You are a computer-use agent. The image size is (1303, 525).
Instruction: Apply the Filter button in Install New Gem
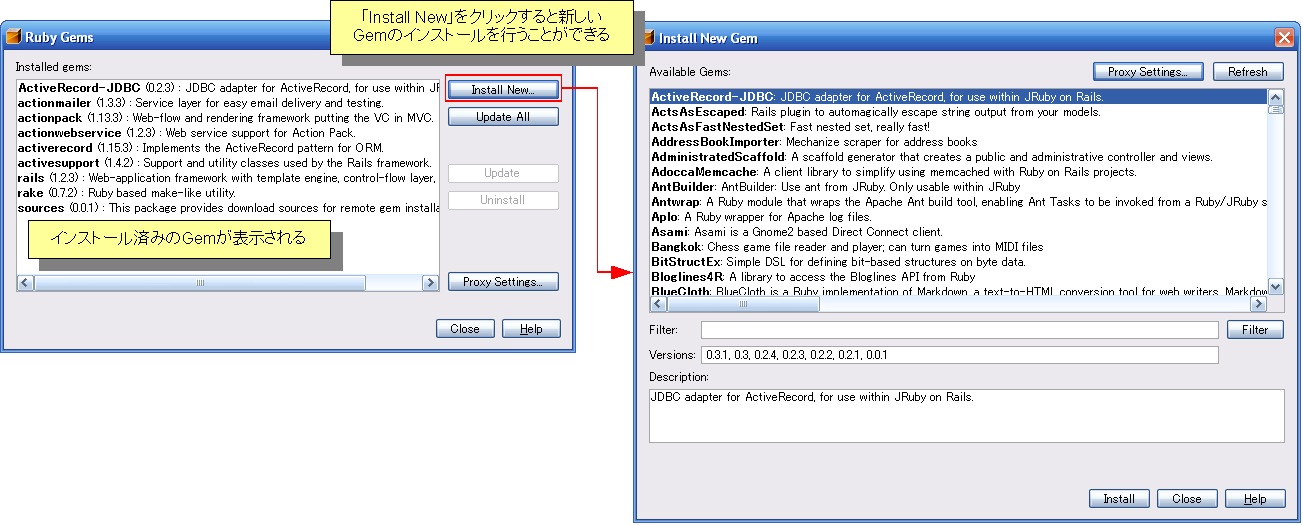[1255, 330]
